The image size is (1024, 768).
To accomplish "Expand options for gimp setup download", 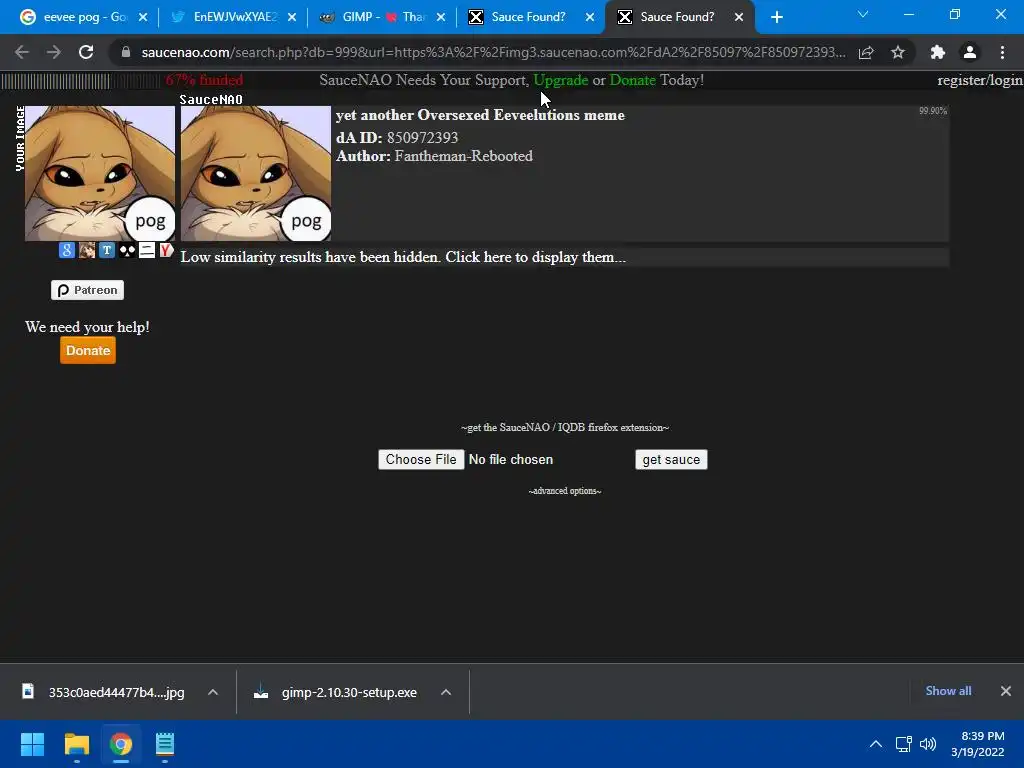I will pyautogui.click(x=446, y=692).
